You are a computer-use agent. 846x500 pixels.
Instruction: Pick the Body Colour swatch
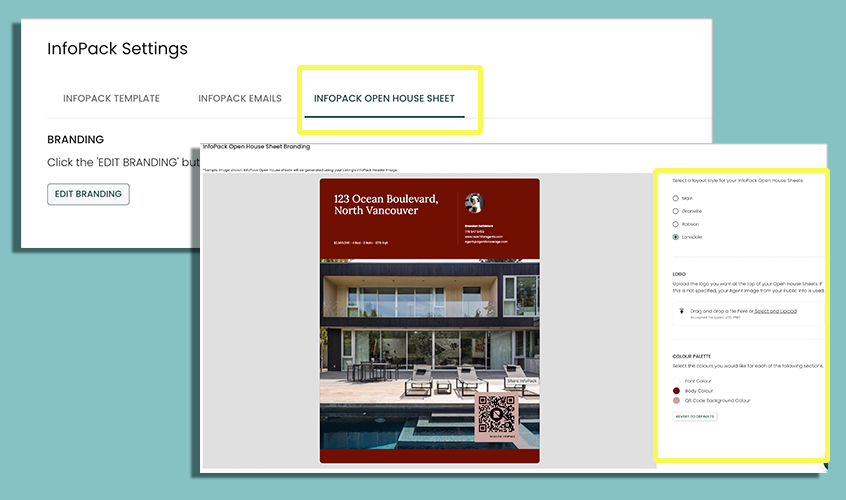[x=677, y=391]
